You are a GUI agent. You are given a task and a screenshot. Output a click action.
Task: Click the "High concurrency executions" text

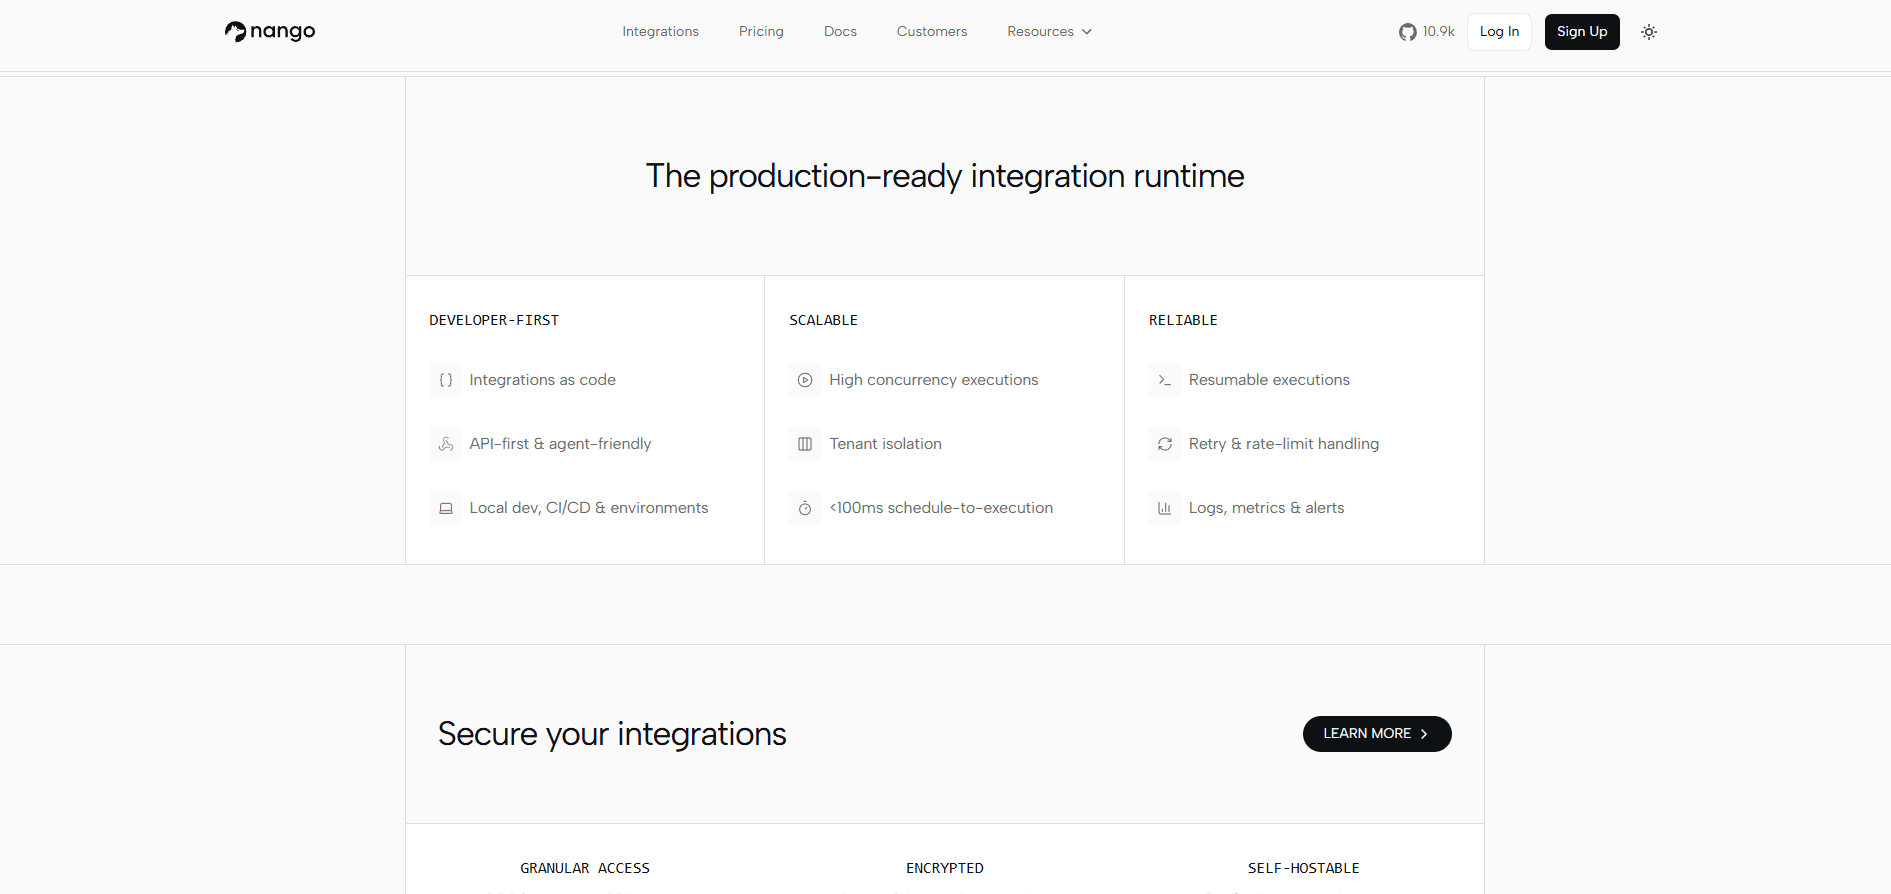coord(933,380)
